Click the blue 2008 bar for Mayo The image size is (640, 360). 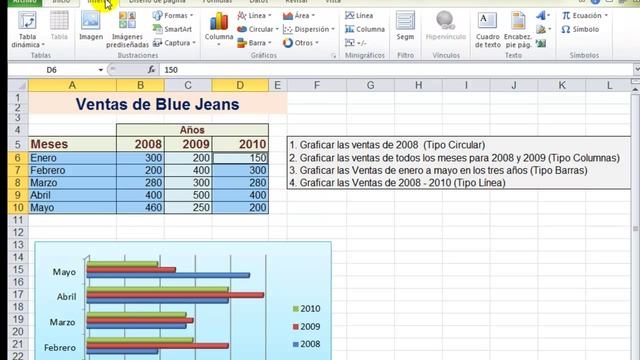168,276
